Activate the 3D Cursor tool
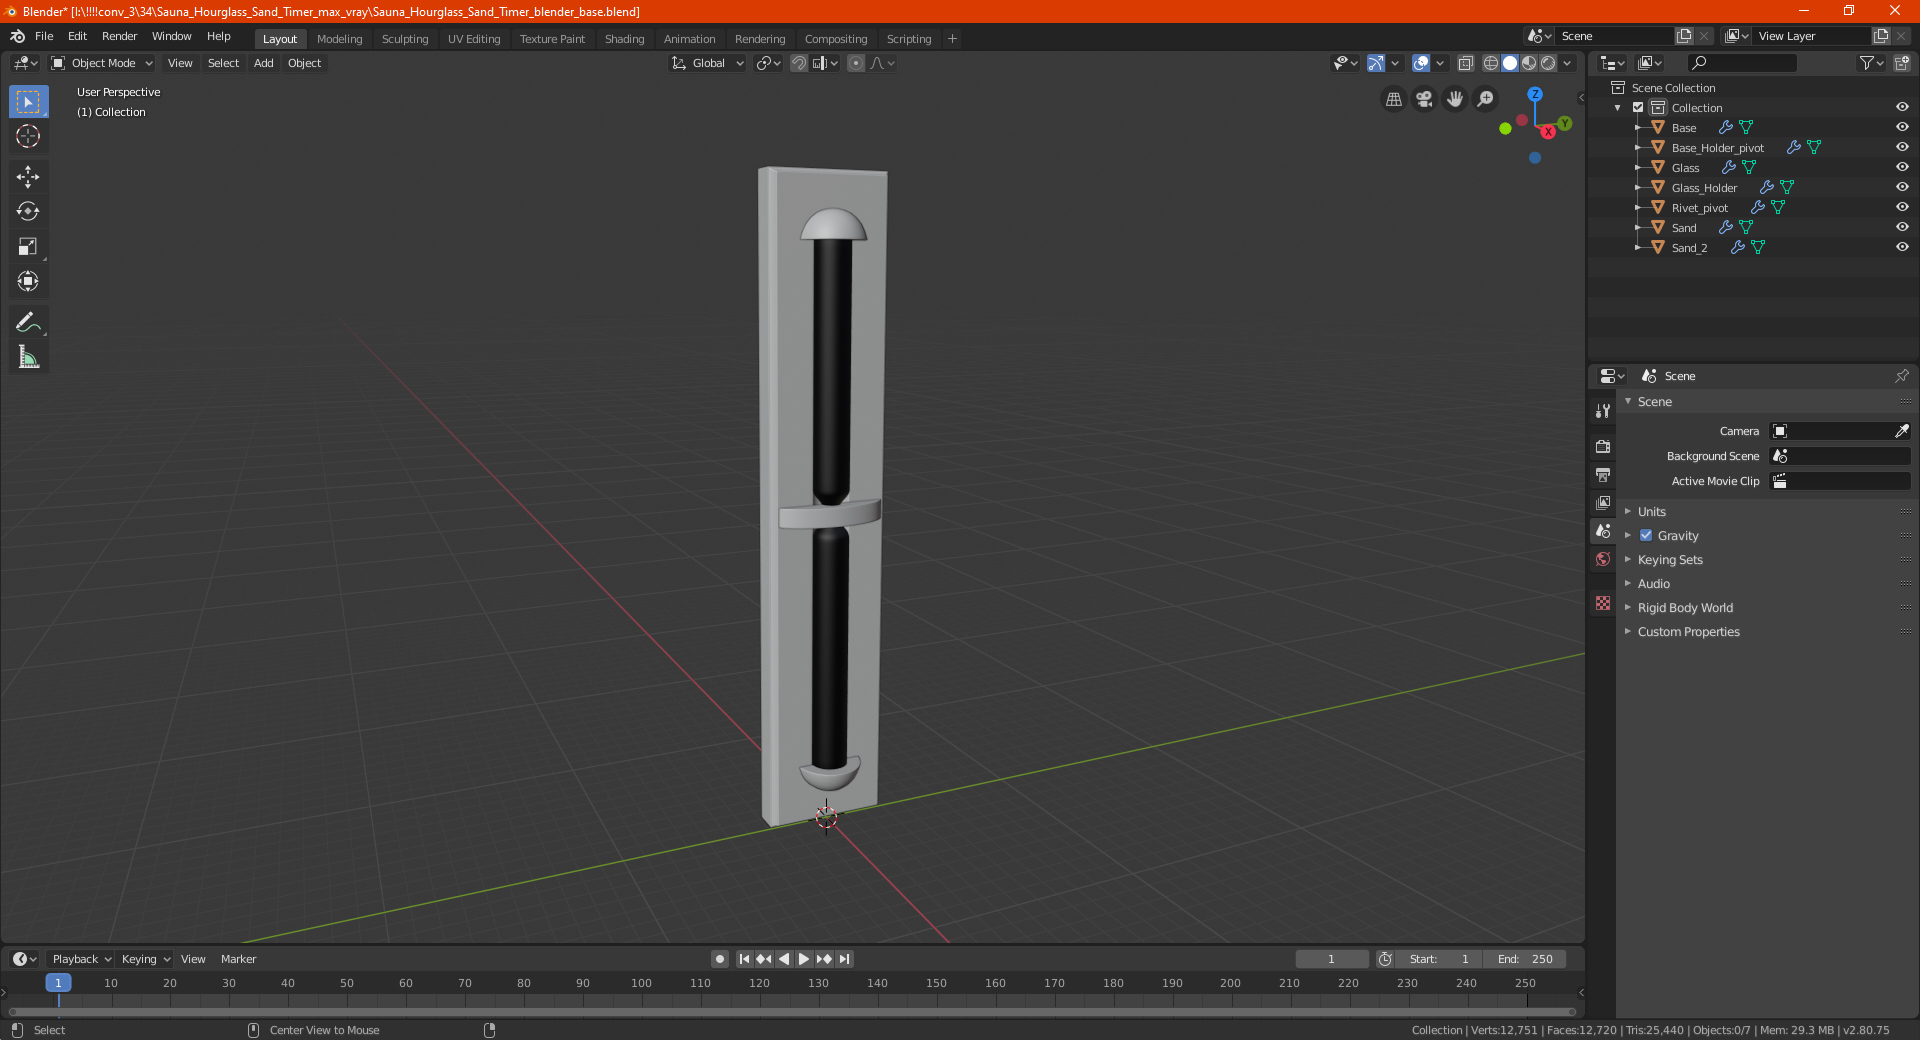 click(28, 136)
